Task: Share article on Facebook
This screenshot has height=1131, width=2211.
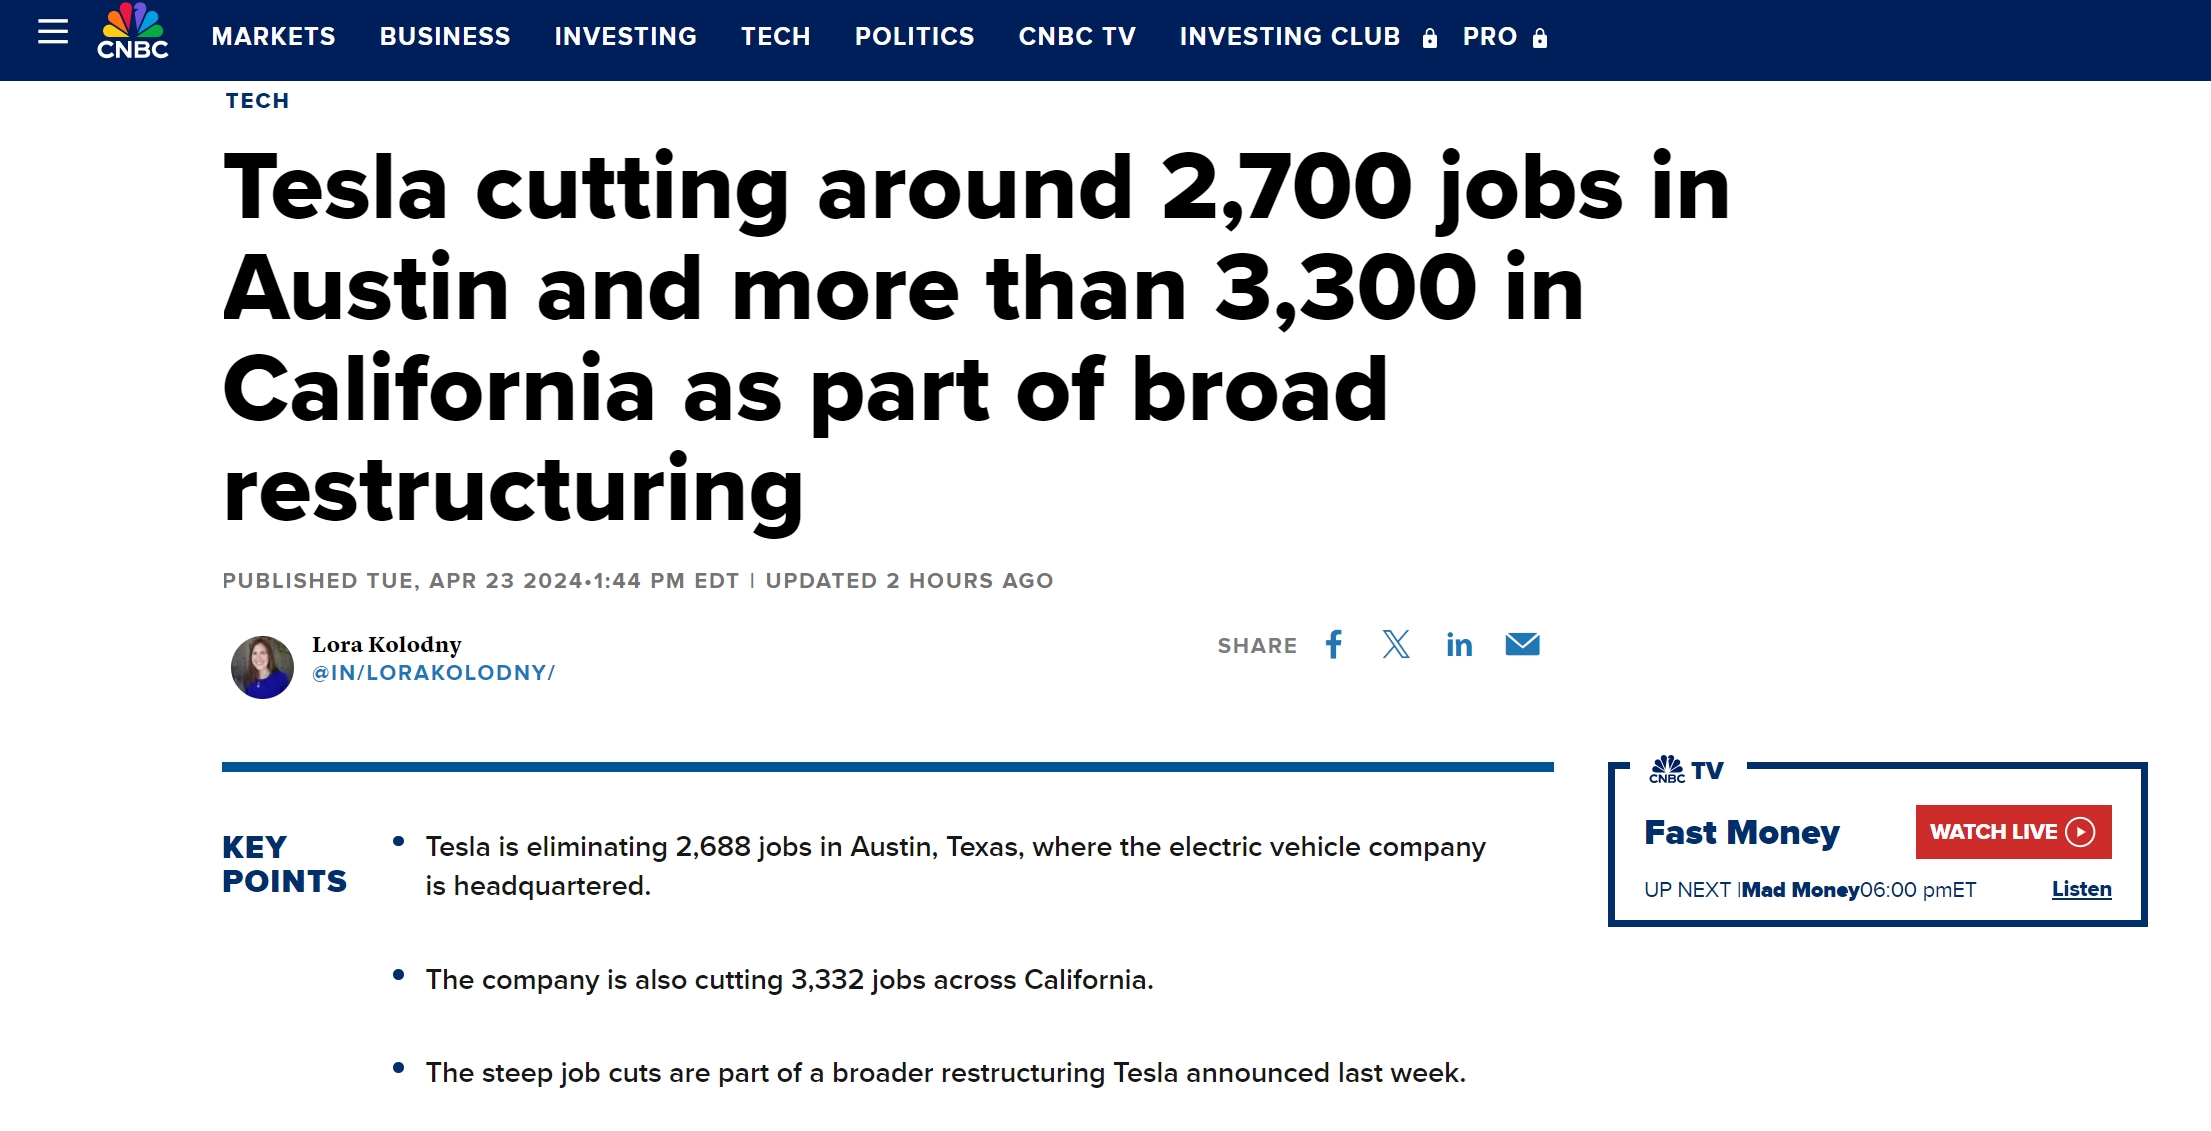Action: 1334,645
